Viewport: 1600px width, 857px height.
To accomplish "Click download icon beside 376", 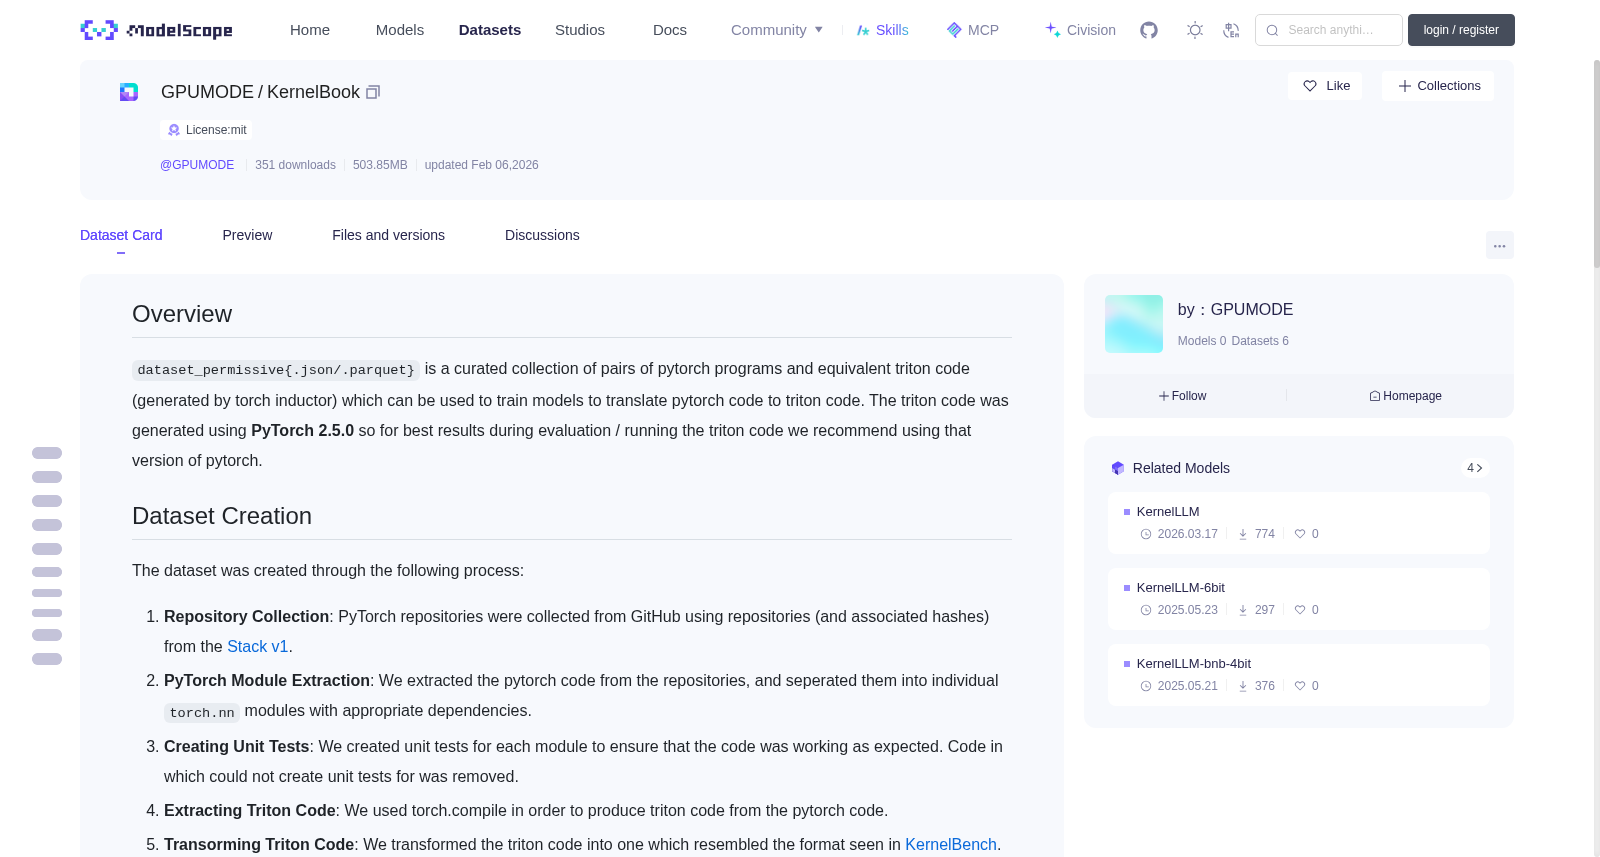I will click(x=1243, y=686).
